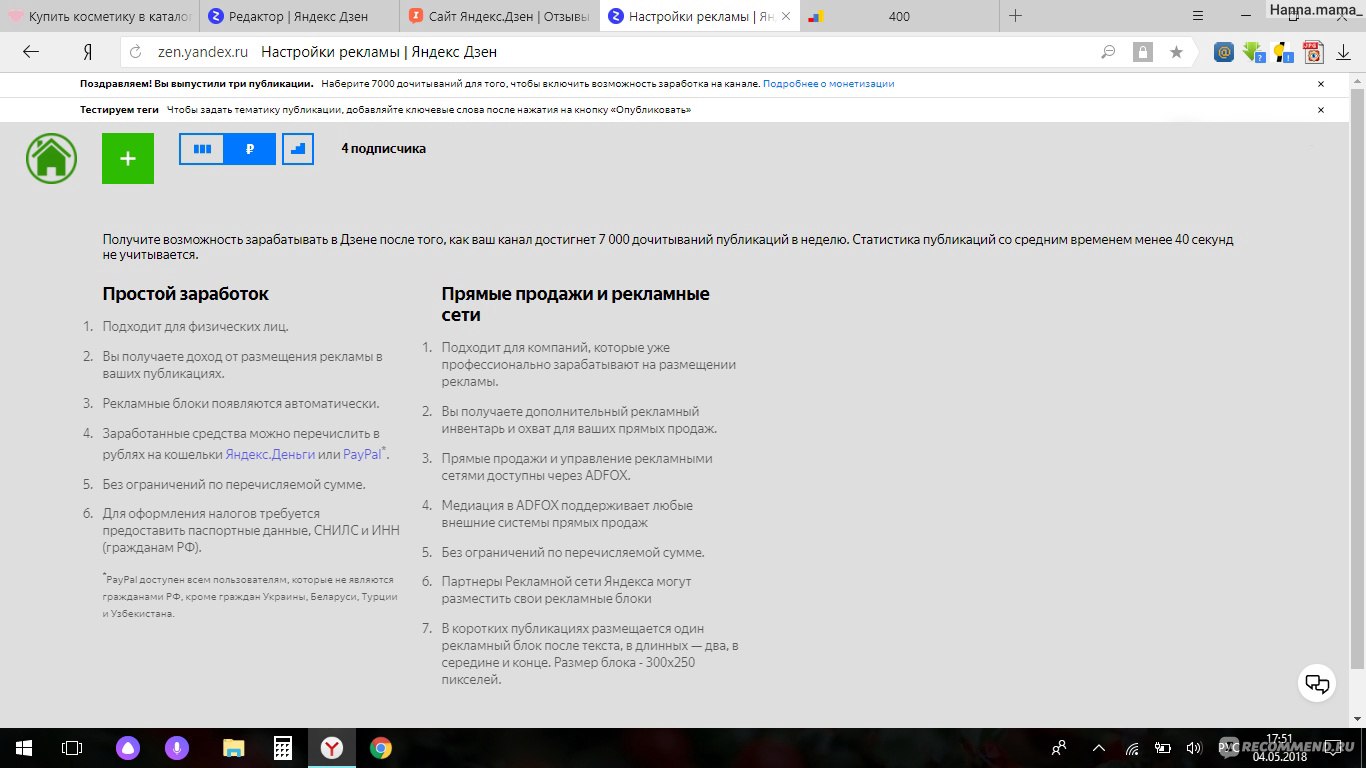Image resolution: width=1366 pixels, height=768 pixels.
Task: Close the 'Настройки рекламы' tab
Action: point(785,16)
